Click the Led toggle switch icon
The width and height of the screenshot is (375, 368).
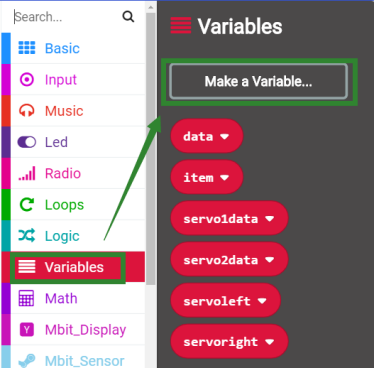[x=27, y=142]
